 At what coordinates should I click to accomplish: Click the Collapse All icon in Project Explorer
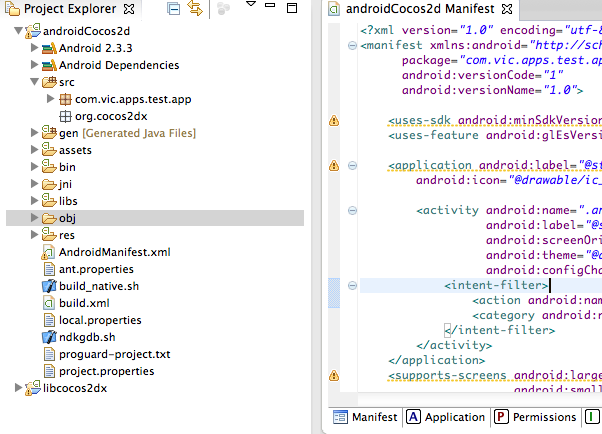point(174,8)
